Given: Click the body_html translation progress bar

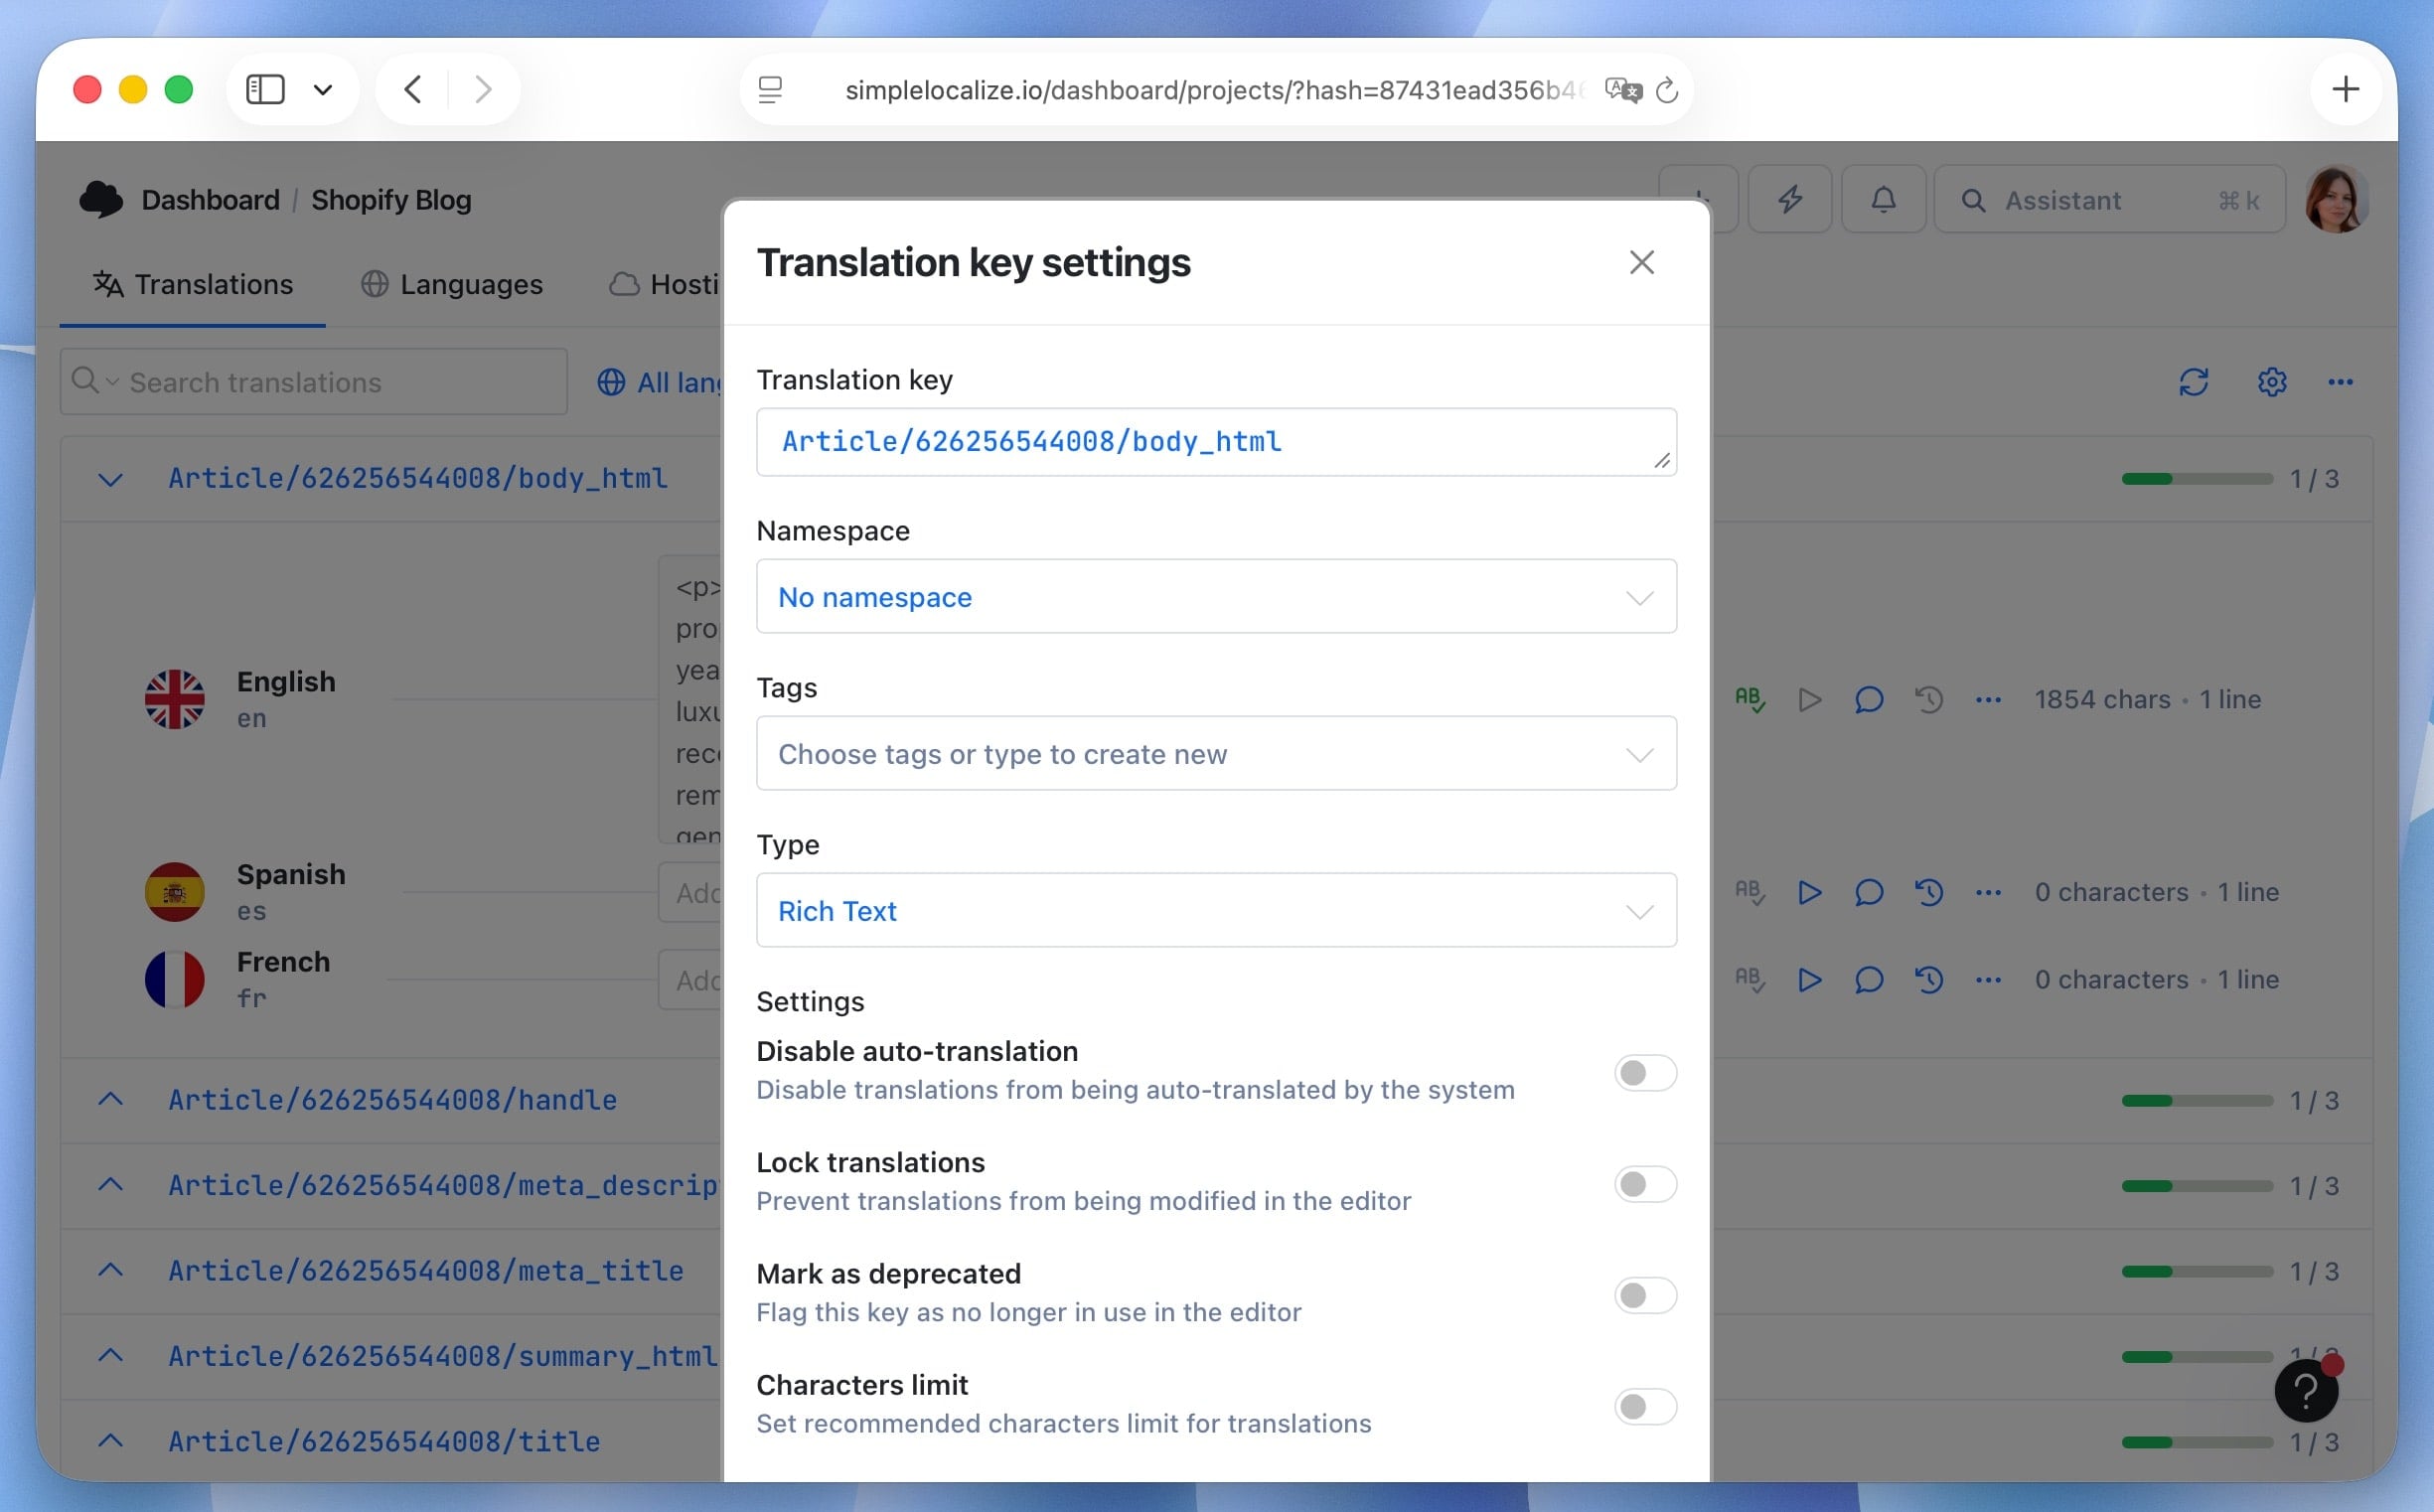Looking at the screenshot, I should point(2195,478).
